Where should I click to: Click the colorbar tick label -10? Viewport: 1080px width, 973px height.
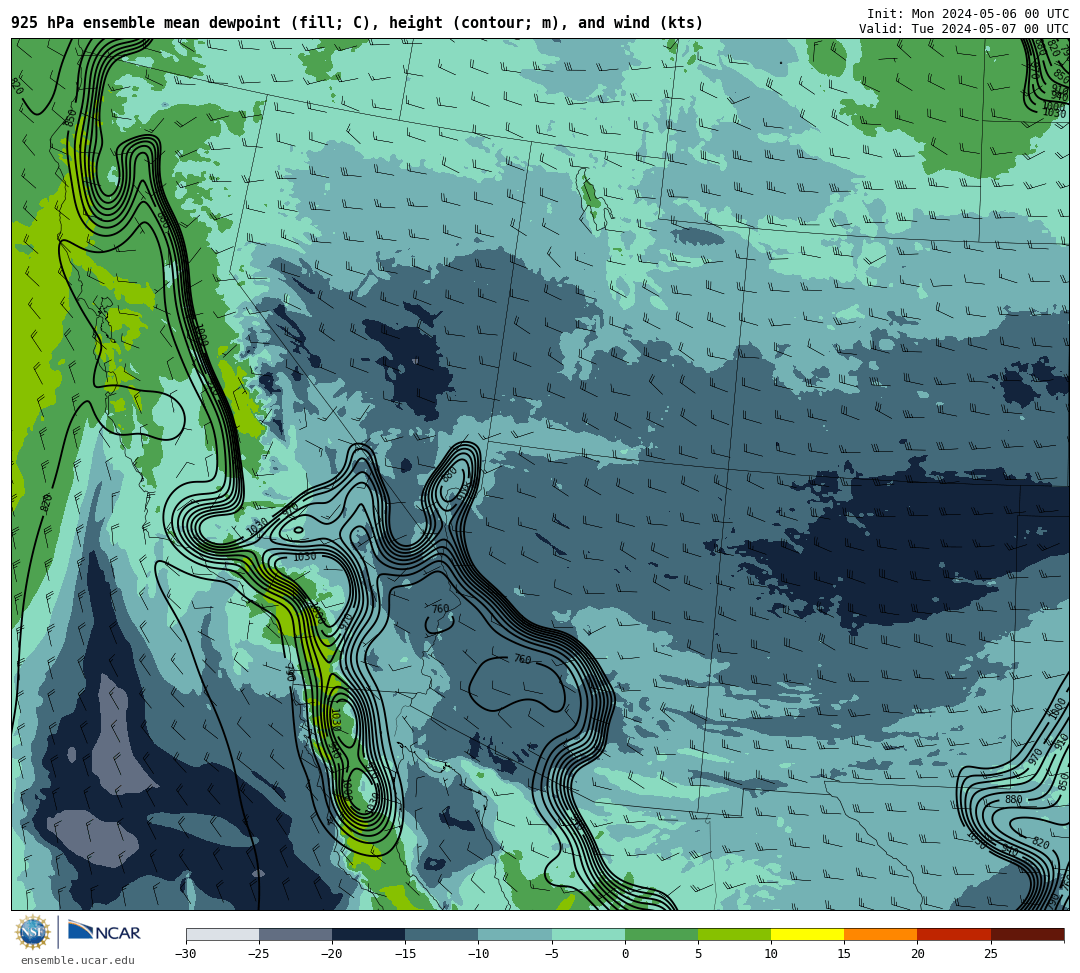[x=478, y=954]
